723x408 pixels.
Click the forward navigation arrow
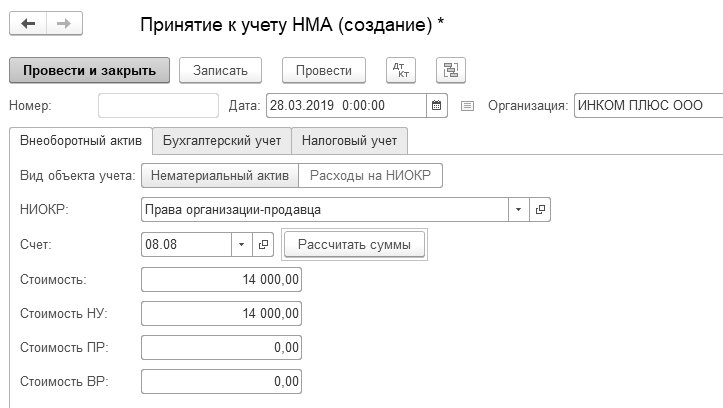63,23
